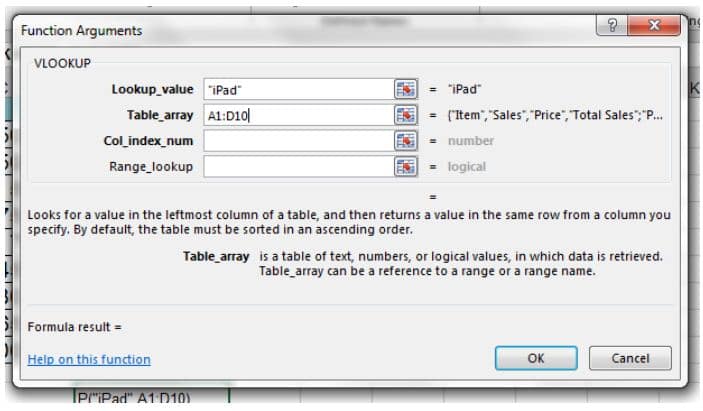Open dialog help question mark button

612,25
